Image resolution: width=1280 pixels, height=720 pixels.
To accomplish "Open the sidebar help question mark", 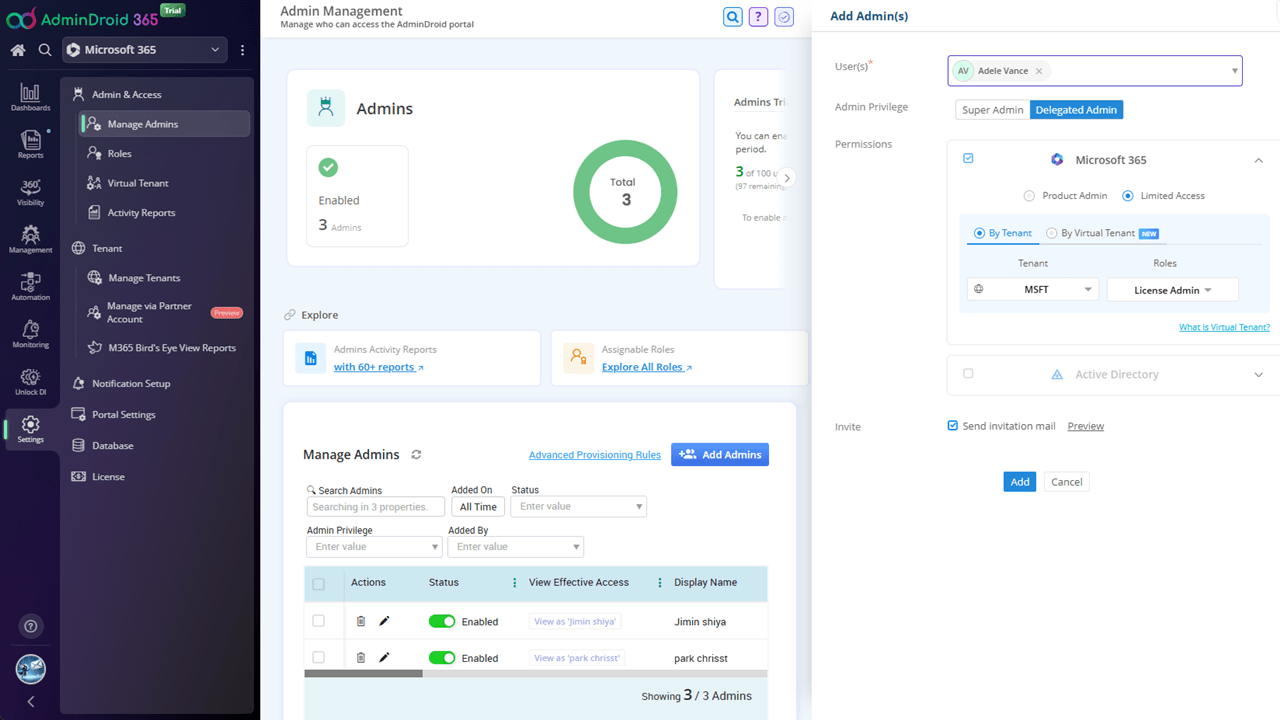I will [x=31, y=627].
